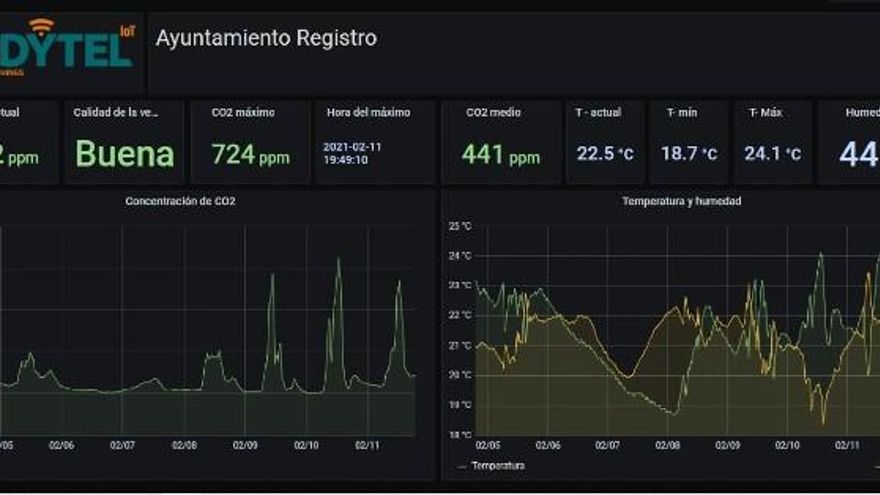The width and height of the screenshot is (880, 495).
Task: Click the 23 °C label on the temperature axis
Action: point(460,286)
